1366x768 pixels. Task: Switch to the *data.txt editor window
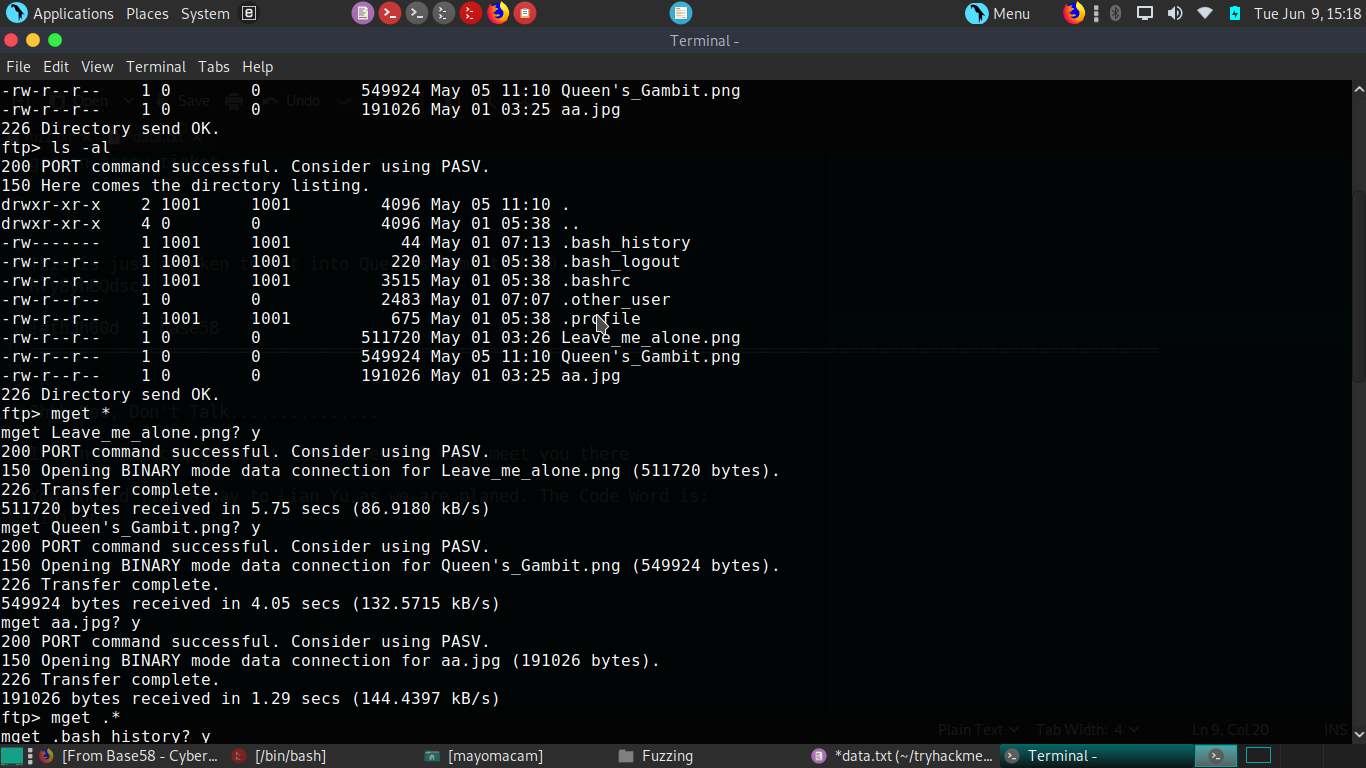[903, 756]
